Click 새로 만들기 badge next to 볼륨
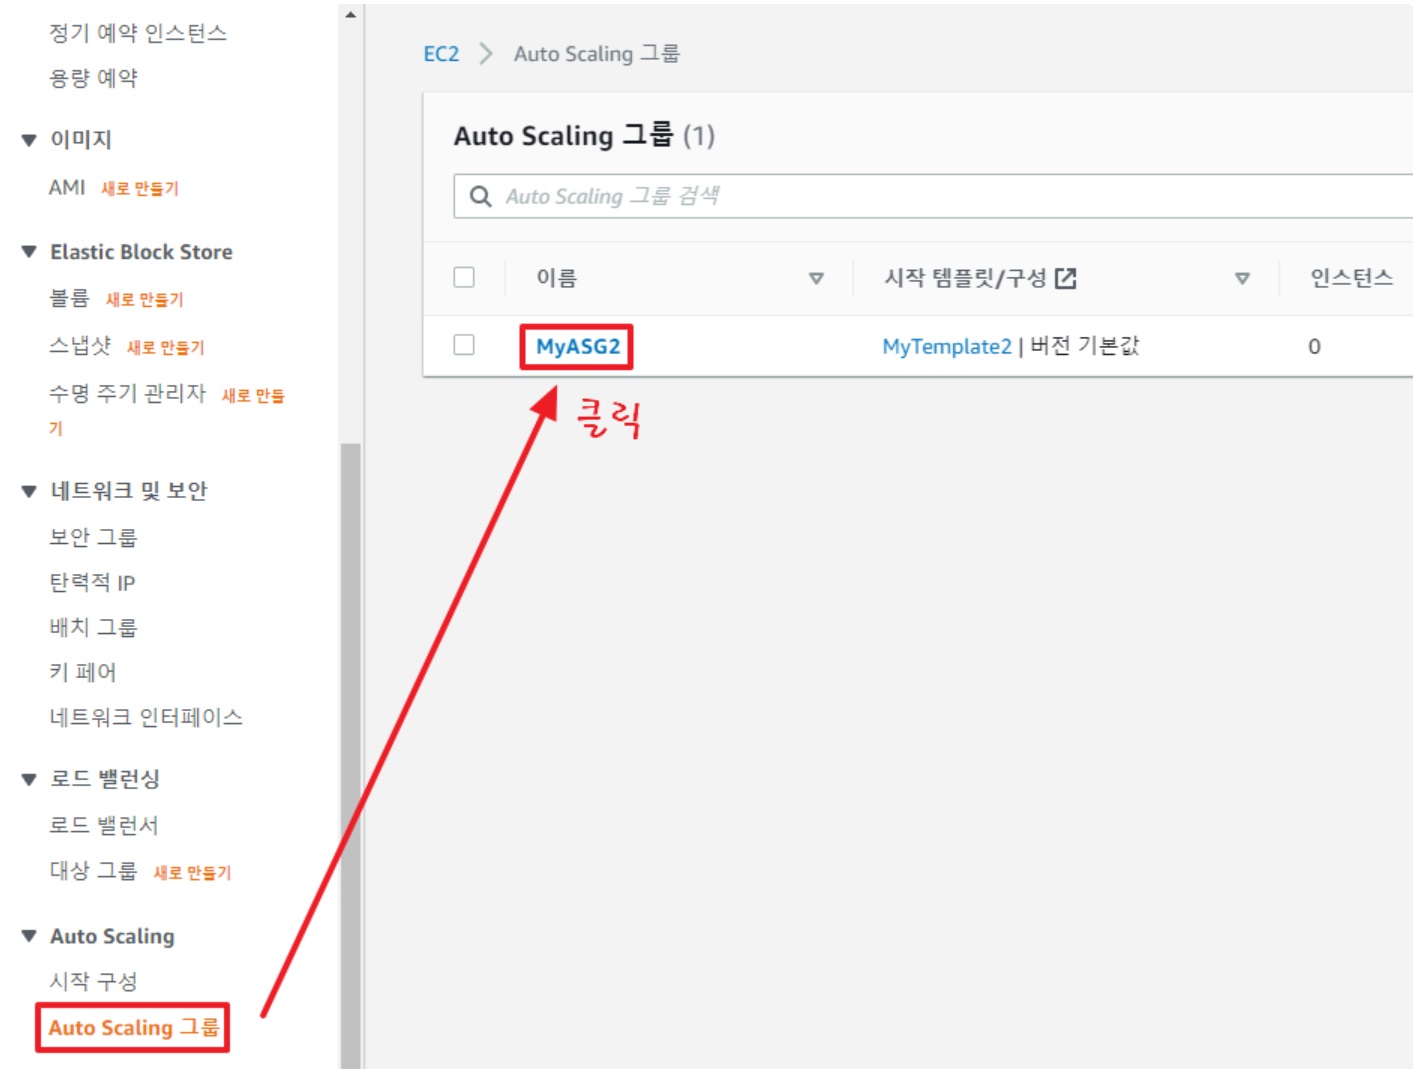The height and width of the screenshot is (1069, 1413). pyautogui.click(x=144, y=299)
